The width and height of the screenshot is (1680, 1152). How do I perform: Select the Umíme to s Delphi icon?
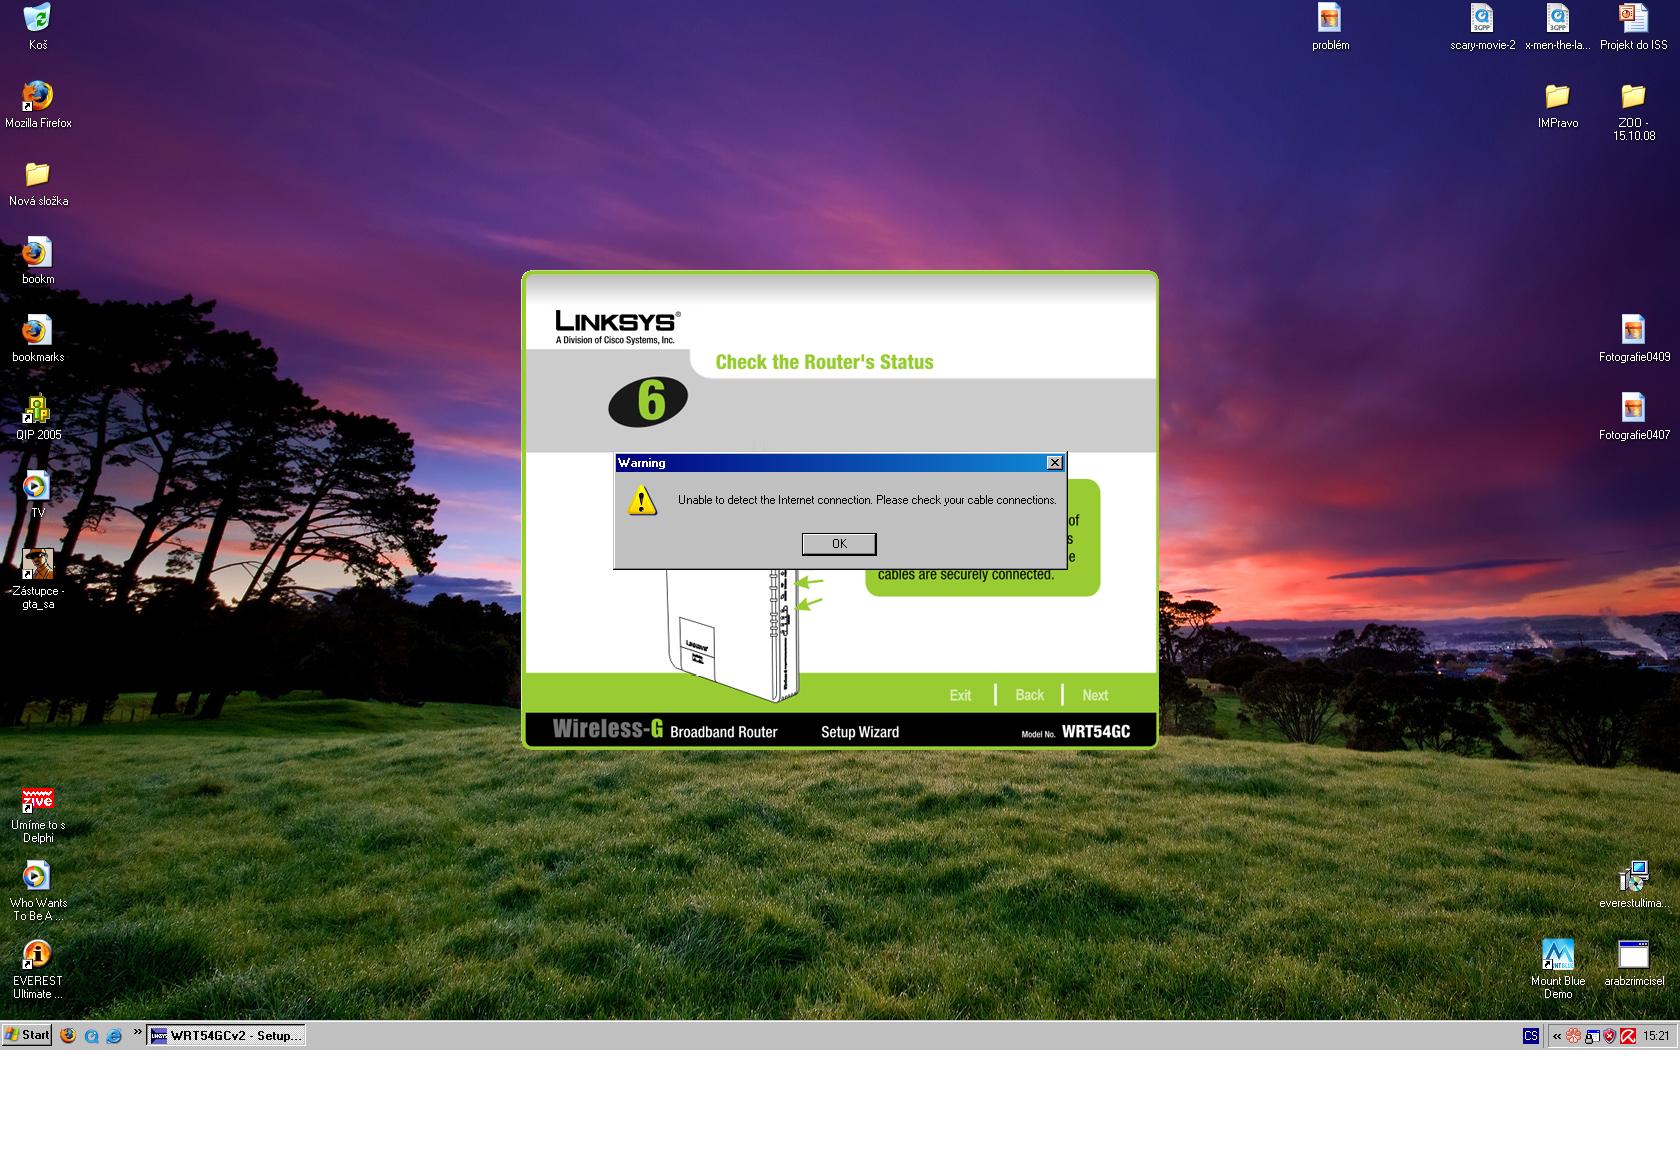[x=38, y=815]
